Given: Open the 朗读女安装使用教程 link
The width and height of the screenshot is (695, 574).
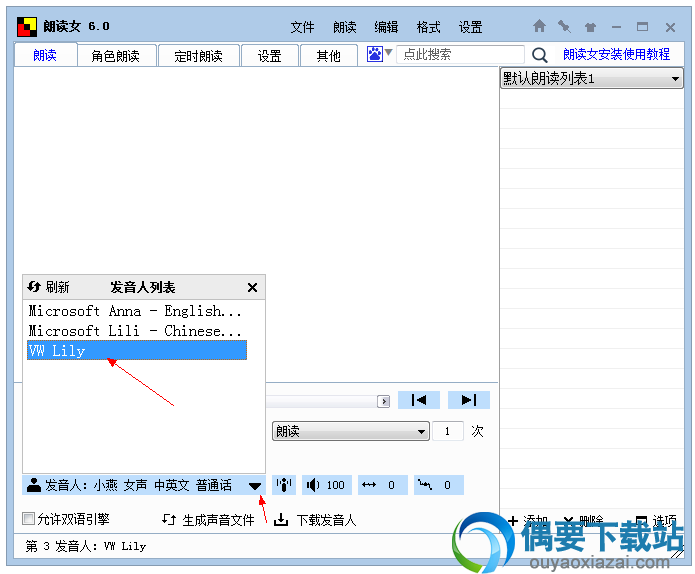Looking at the screenshot, I should click(x=616, y=54).
